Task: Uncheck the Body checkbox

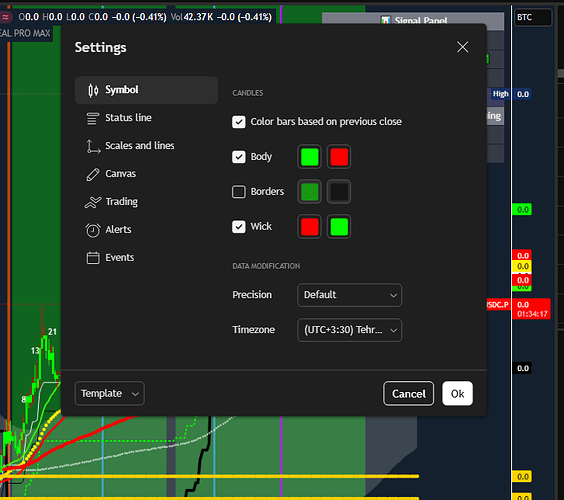Action: [239, 157]
